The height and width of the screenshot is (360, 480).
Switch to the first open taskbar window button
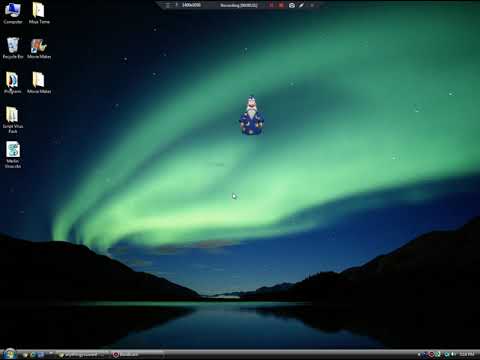click(82, 355)
